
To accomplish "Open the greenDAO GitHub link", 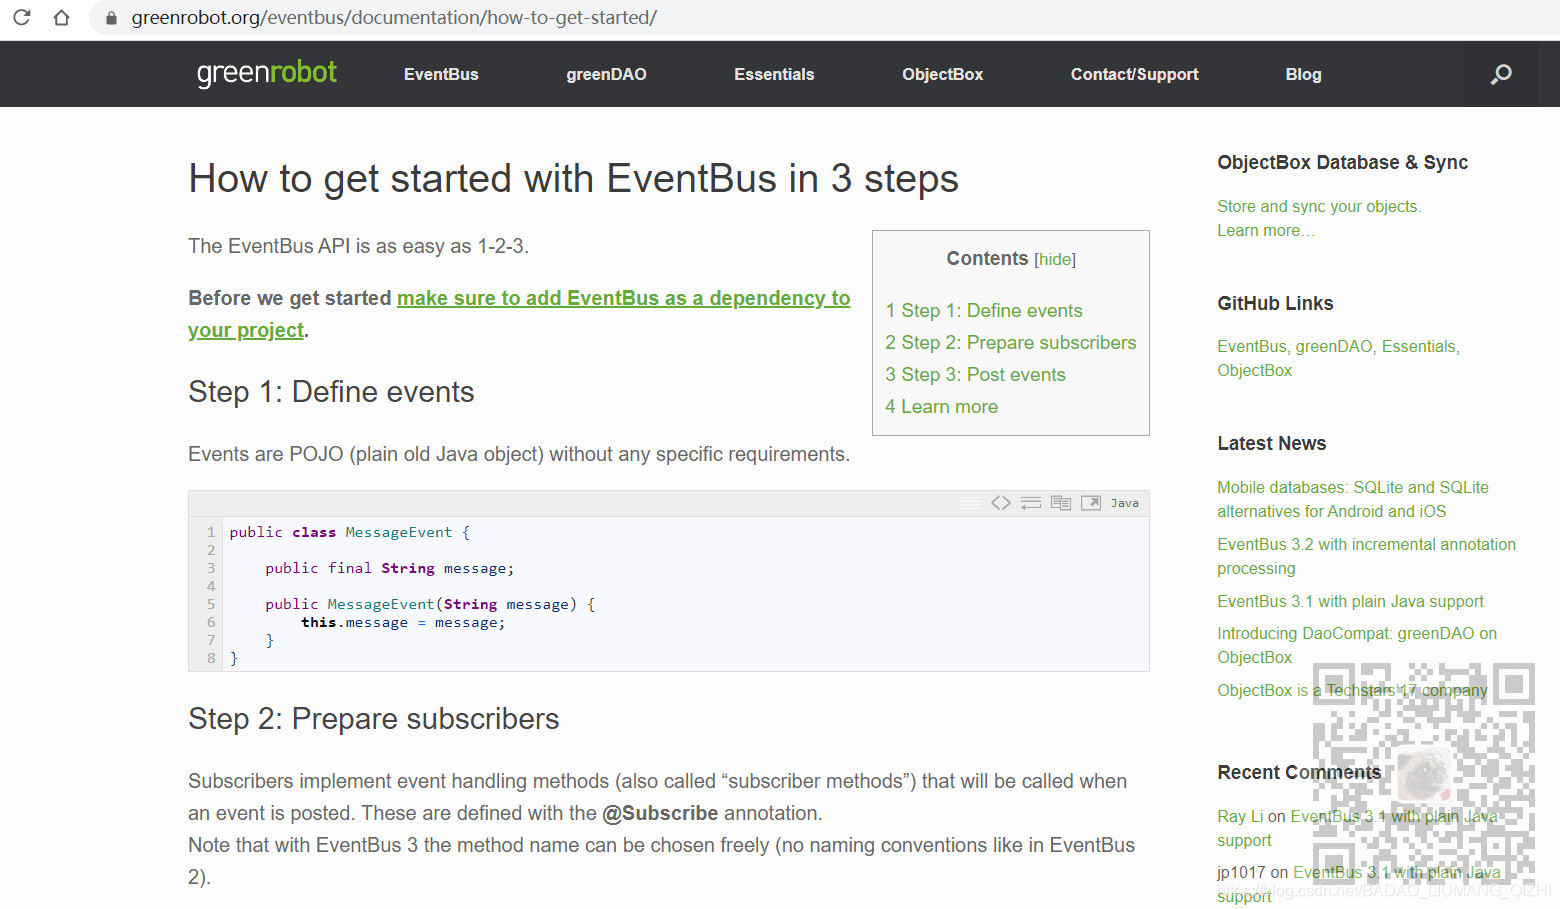I will click(1334, 346).
